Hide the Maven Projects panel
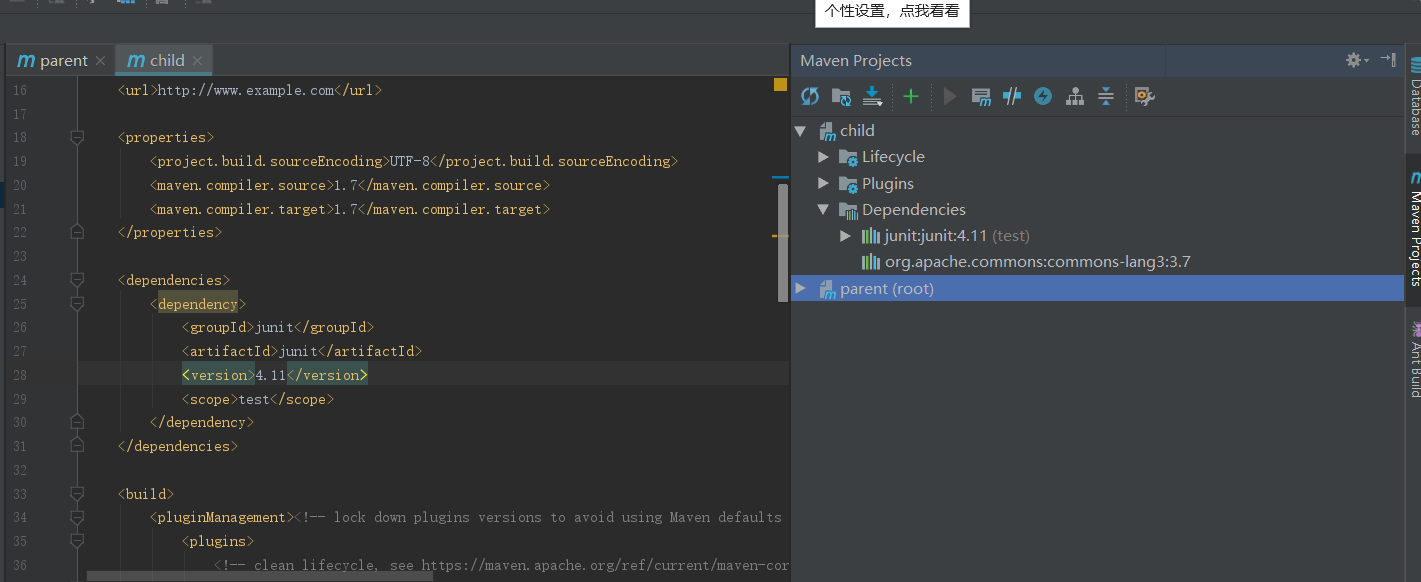The image size is (1421, 582). tap(1388, 60)
